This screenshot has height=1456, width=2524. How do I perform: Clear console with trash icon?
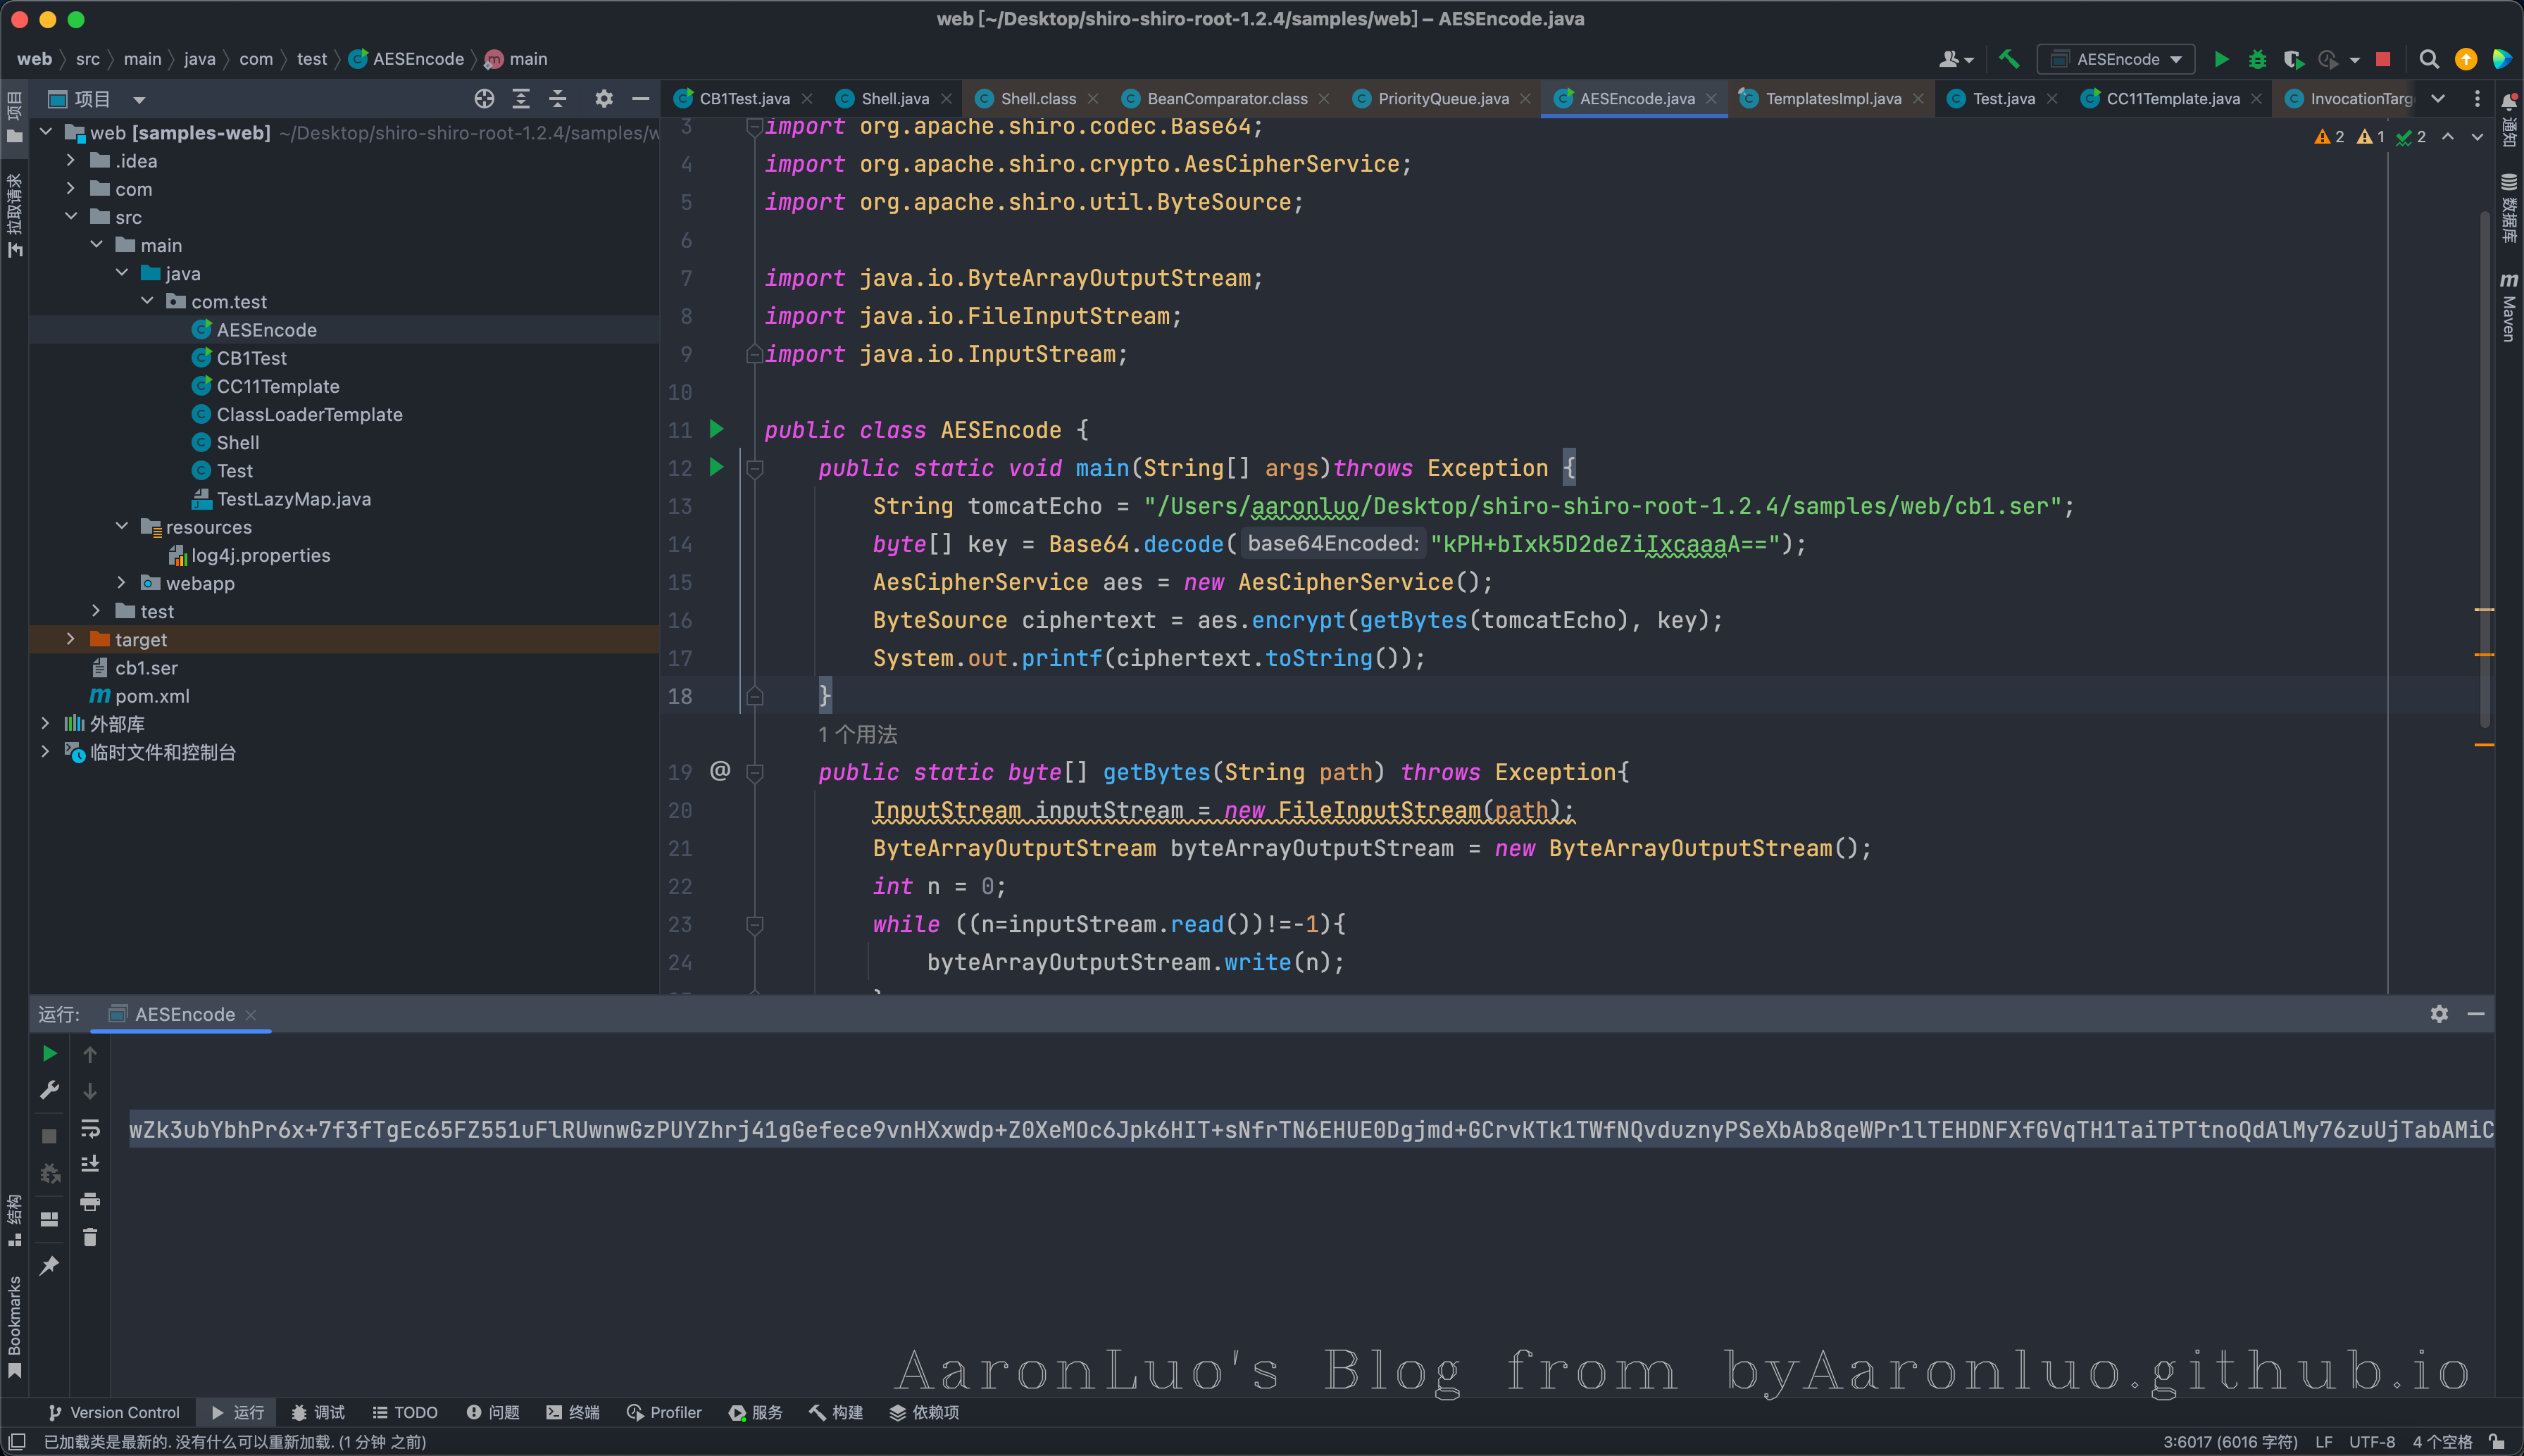(90, 1238)
